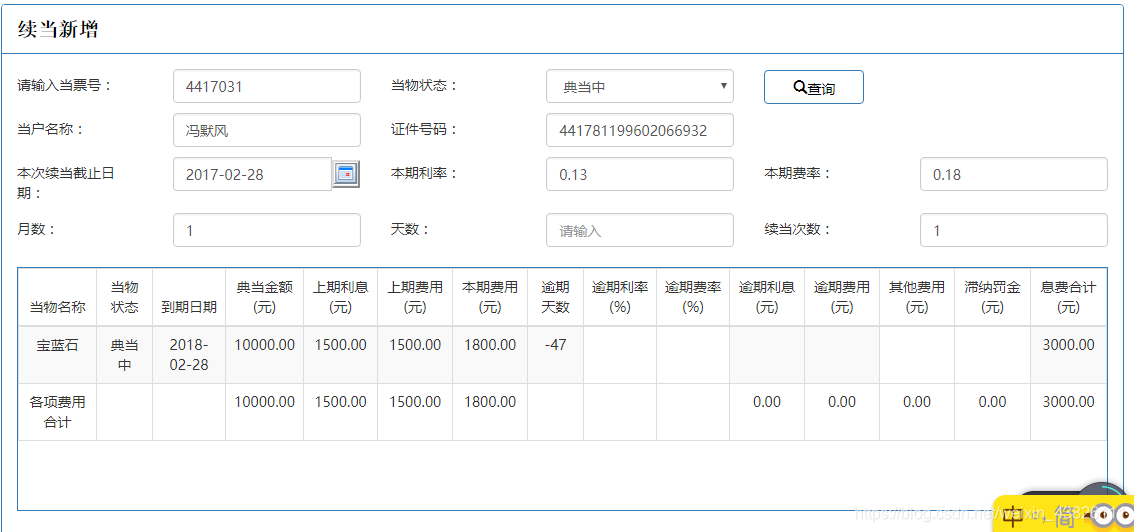Click the 月数 input field
Viewport: 1134px width, 532px height.
pyautogui.click(x=267, y=230)
